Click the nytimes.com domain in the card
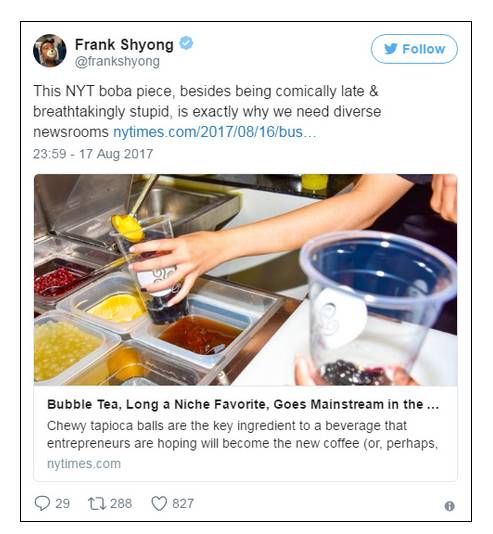Image resolution: width=493 pixels, height=534 pixels. 84,464
